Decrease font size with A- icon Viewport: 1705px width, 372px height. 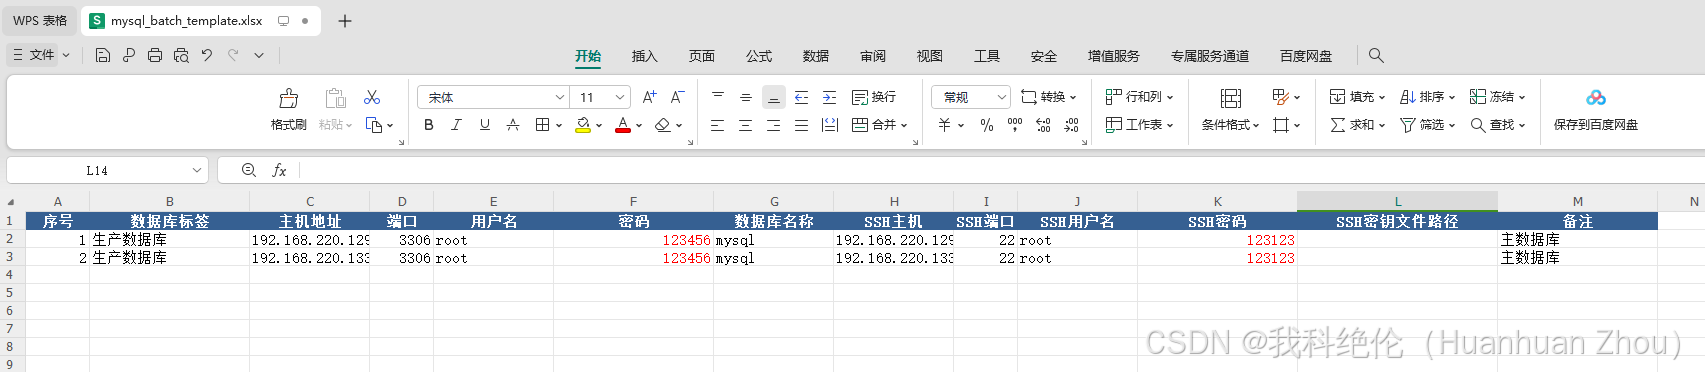pyautogui.click(x=678, y=97)
